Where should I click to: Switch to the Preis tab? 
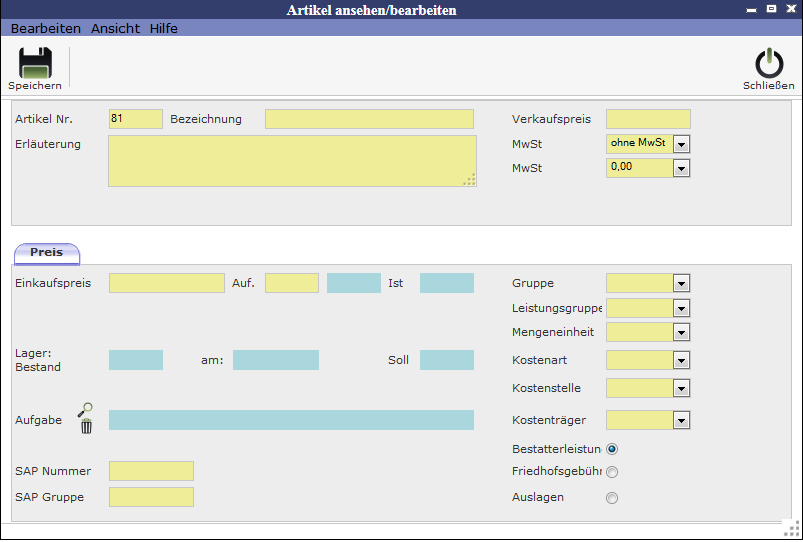[46, 252]
